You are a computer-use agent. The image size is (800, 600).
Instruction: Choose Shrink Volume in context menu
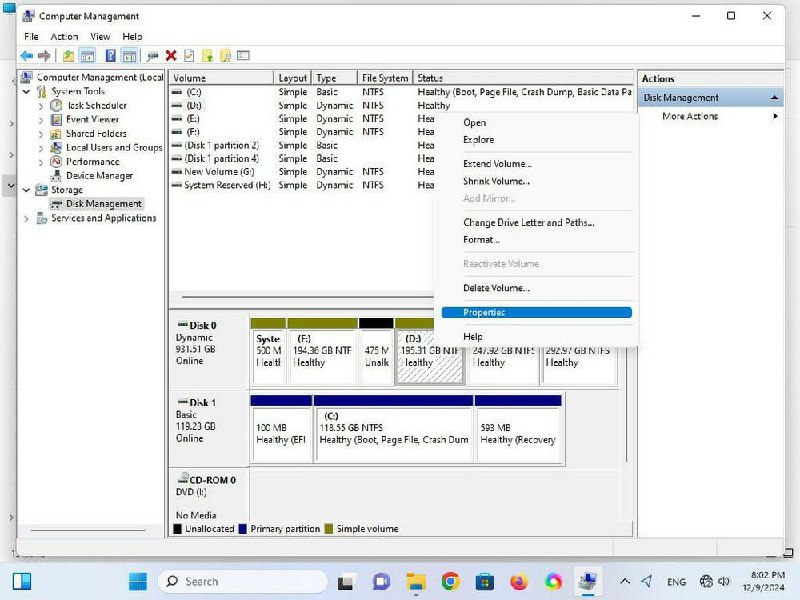(537, 181)
